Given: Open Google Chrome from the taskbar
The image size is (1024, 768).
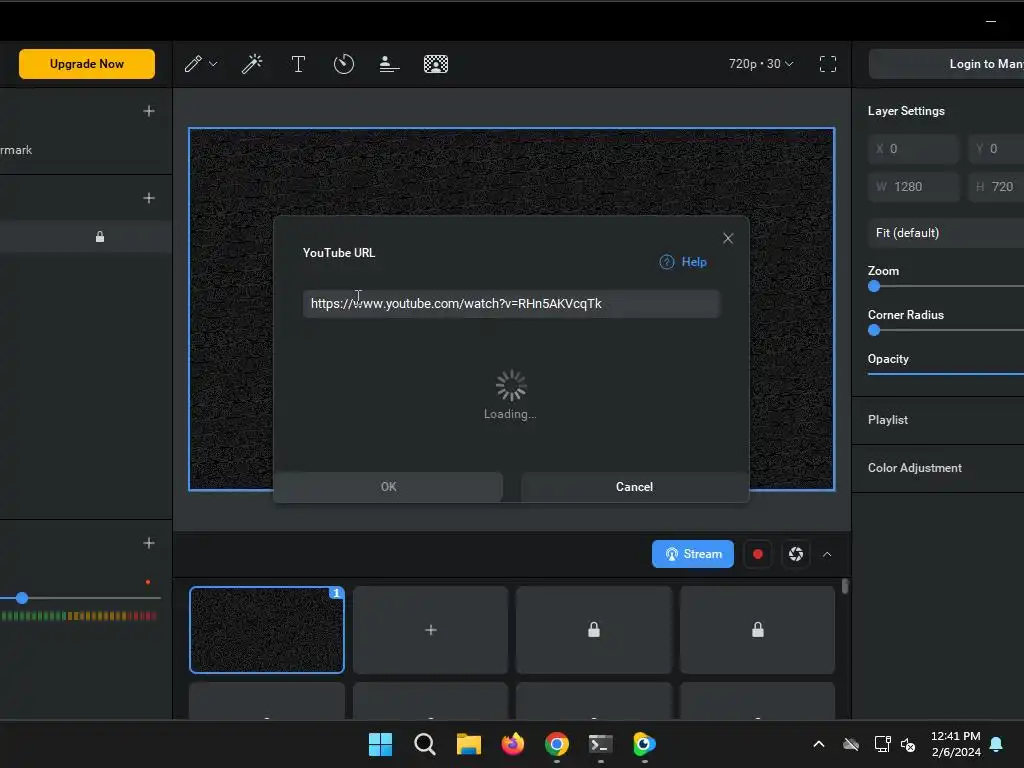Looking at the screenshot, I should (556, 744).
